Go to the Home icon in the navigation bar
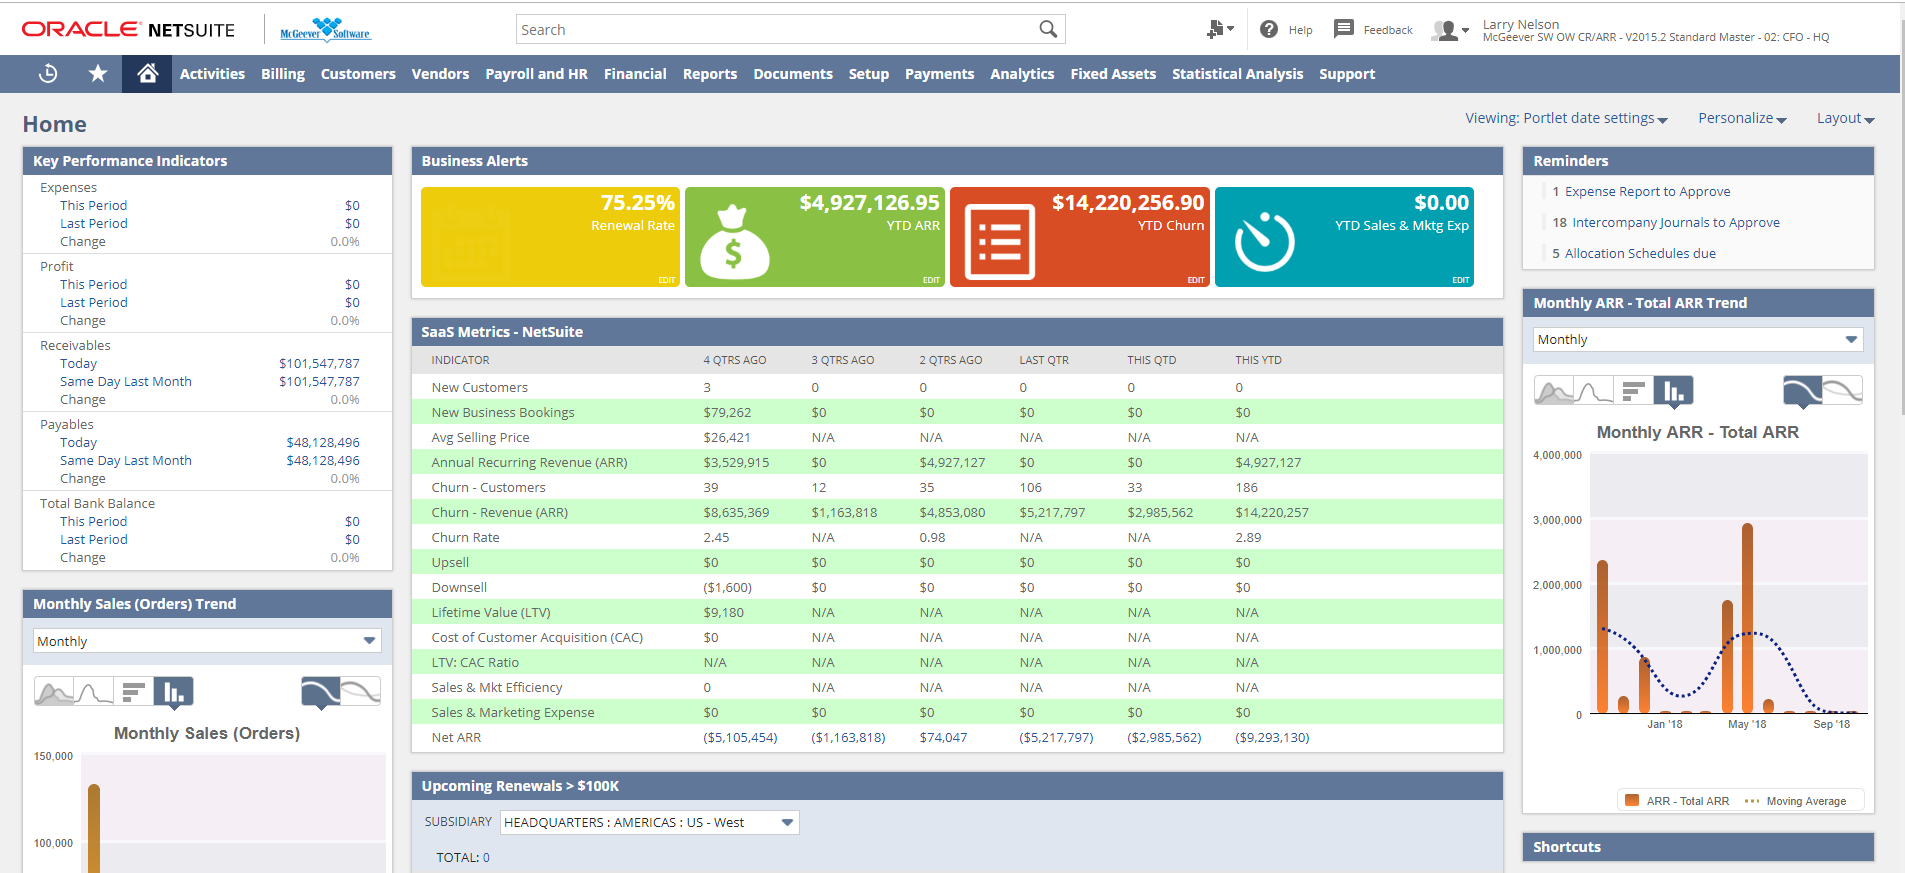The width and height of the screenshot is (1905, 873). click(148, 74)
